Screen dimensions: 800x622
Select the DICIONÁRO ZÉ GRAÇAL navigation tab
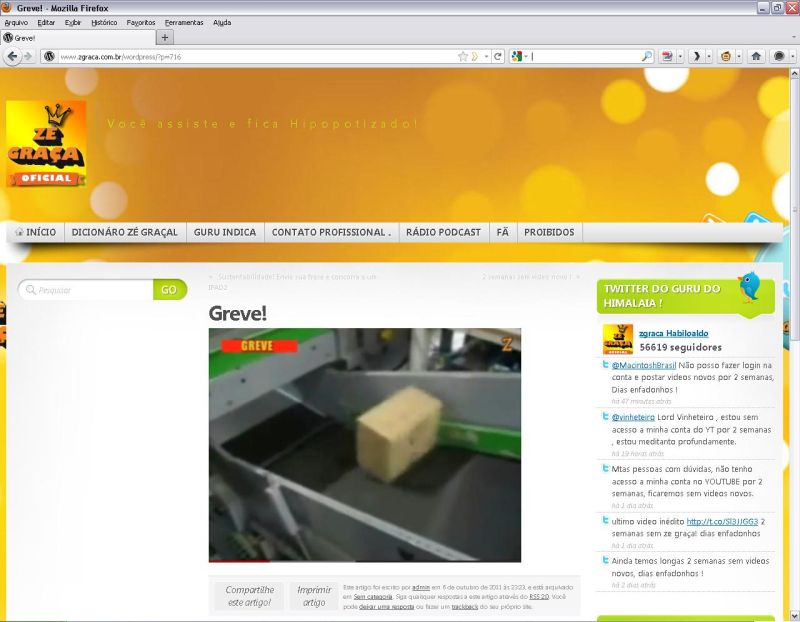tap(125, 232)
